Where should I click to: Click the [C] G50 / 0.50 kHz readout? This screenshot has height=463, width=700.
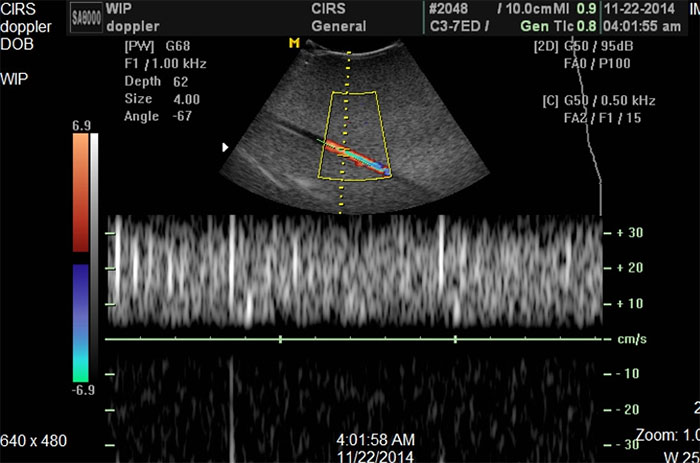[599, 100]
